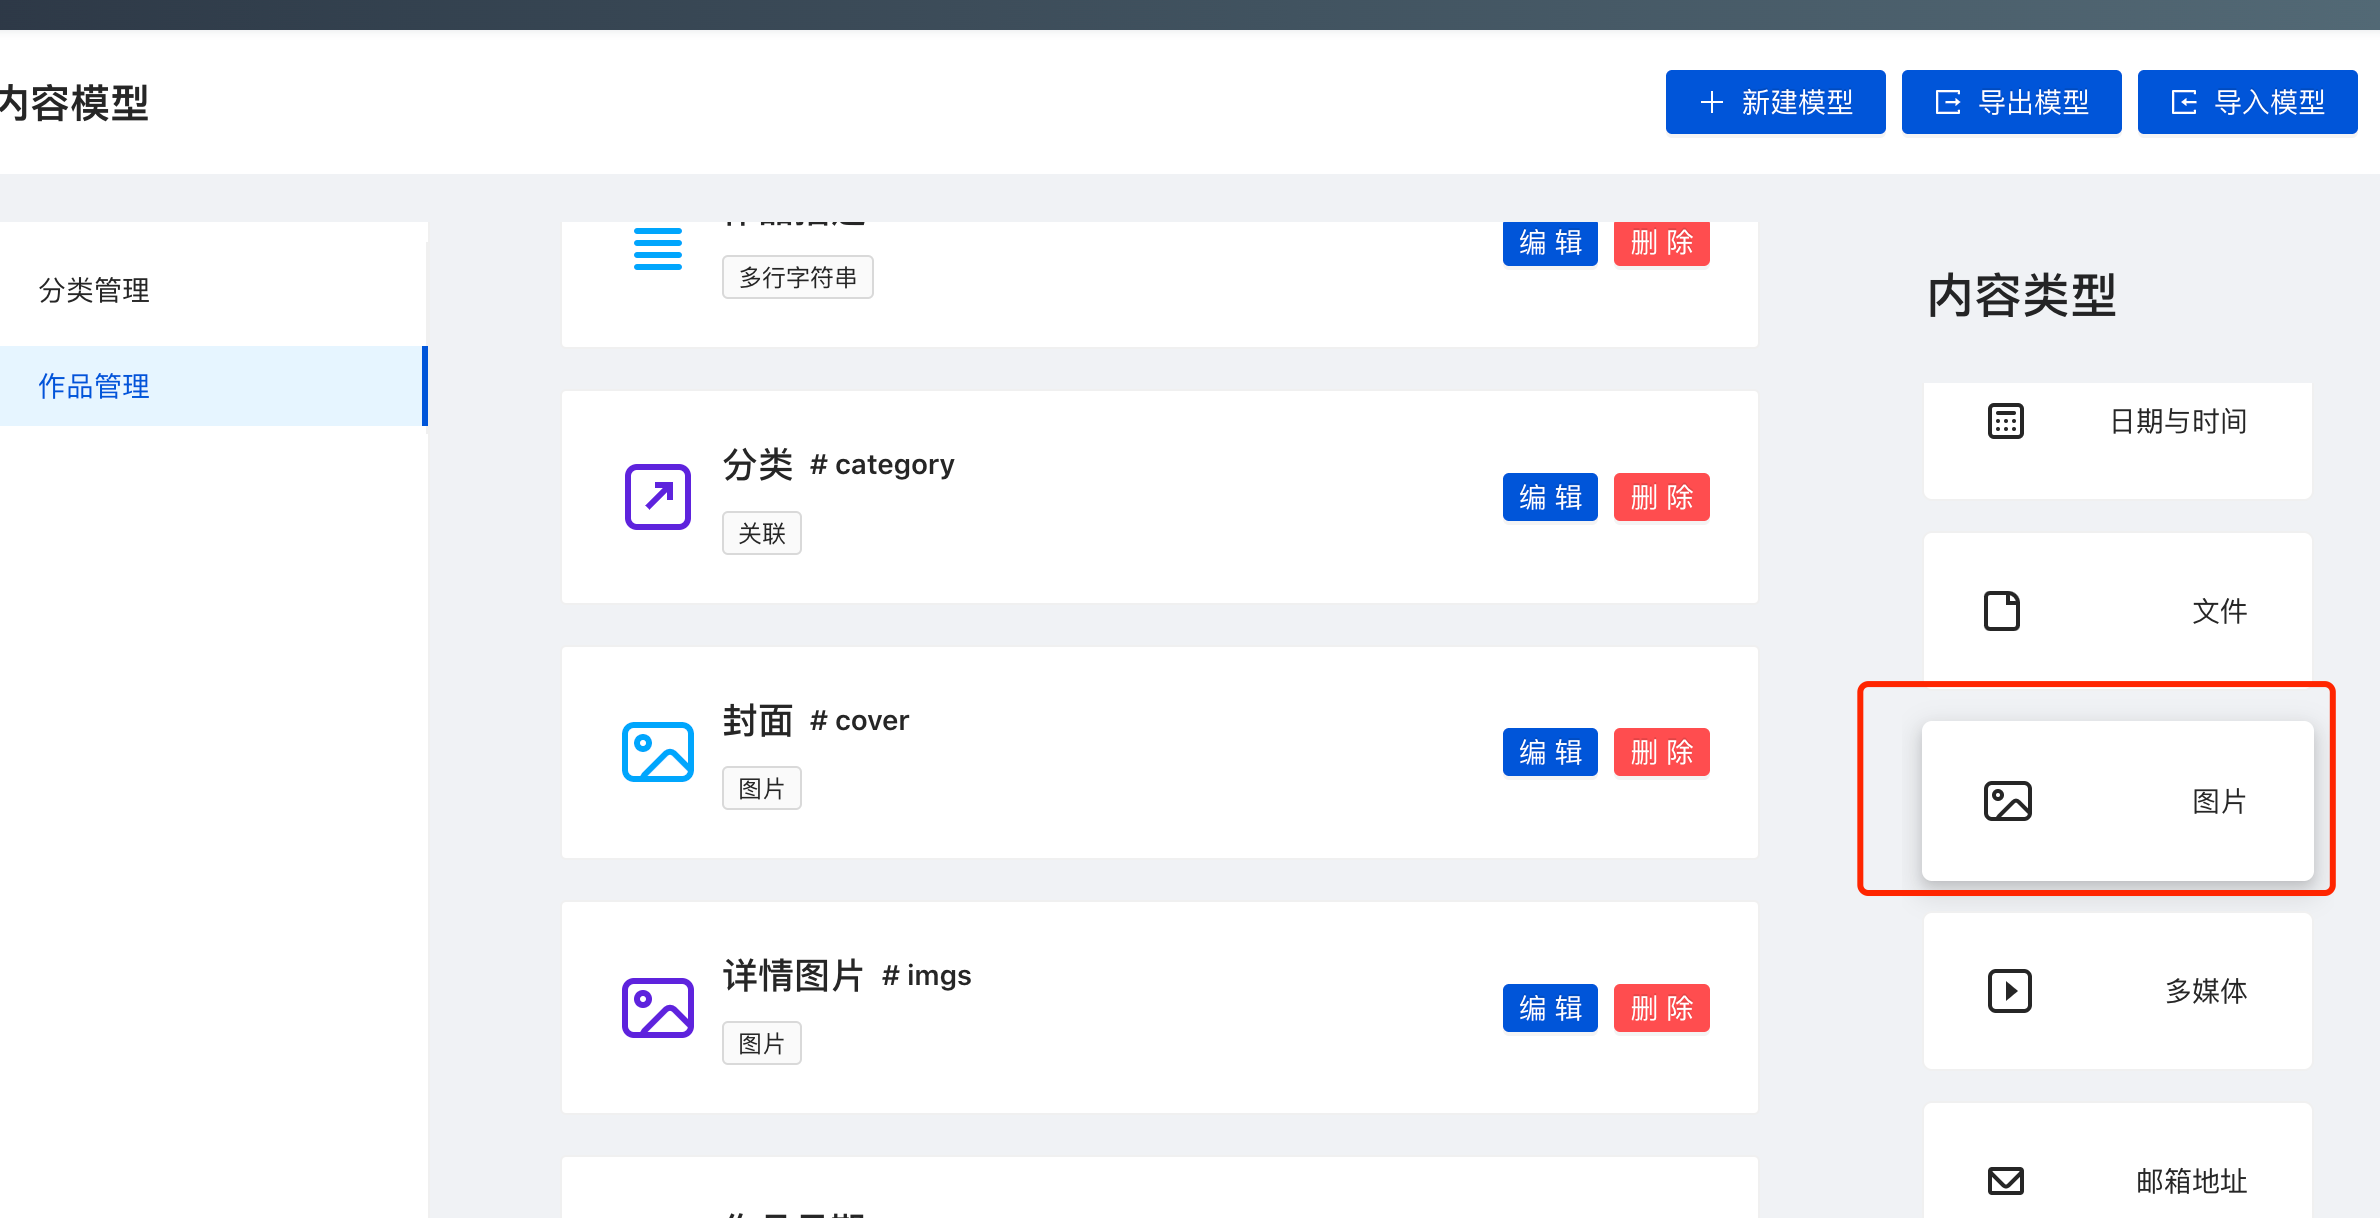Edit the imgs field
Image resolution: width=2380 pixels, height=1218 pixels.
coord(1549,1008)
